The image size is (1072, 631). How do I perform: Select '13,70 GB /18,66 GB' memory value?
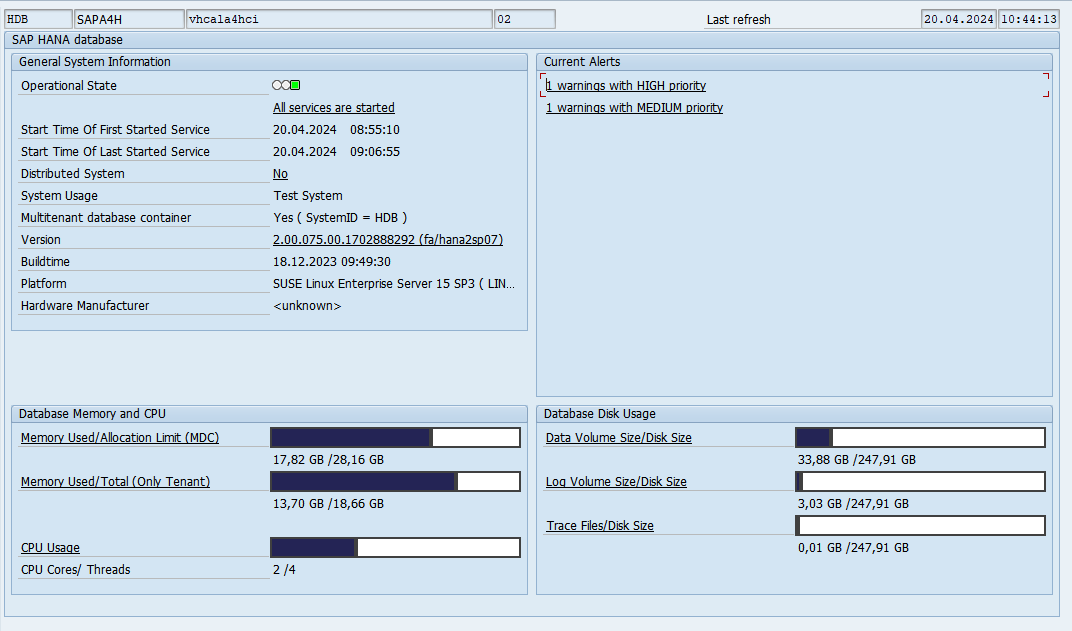[328, 504]
